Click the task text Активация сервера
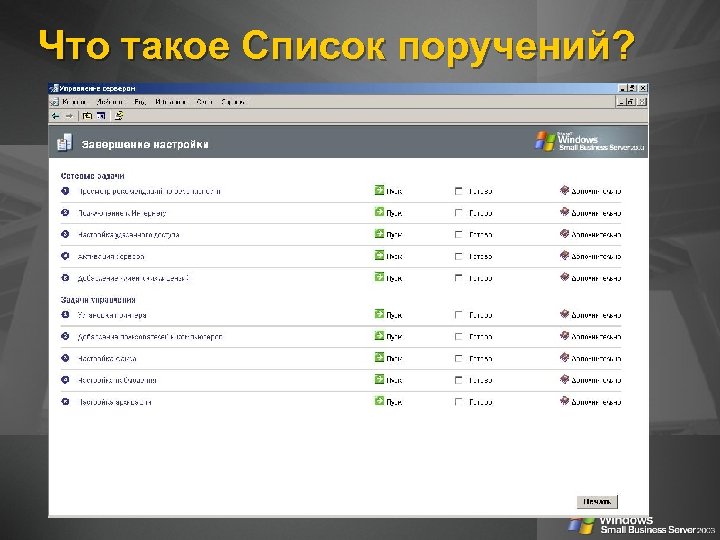 (x=111, y=256)
